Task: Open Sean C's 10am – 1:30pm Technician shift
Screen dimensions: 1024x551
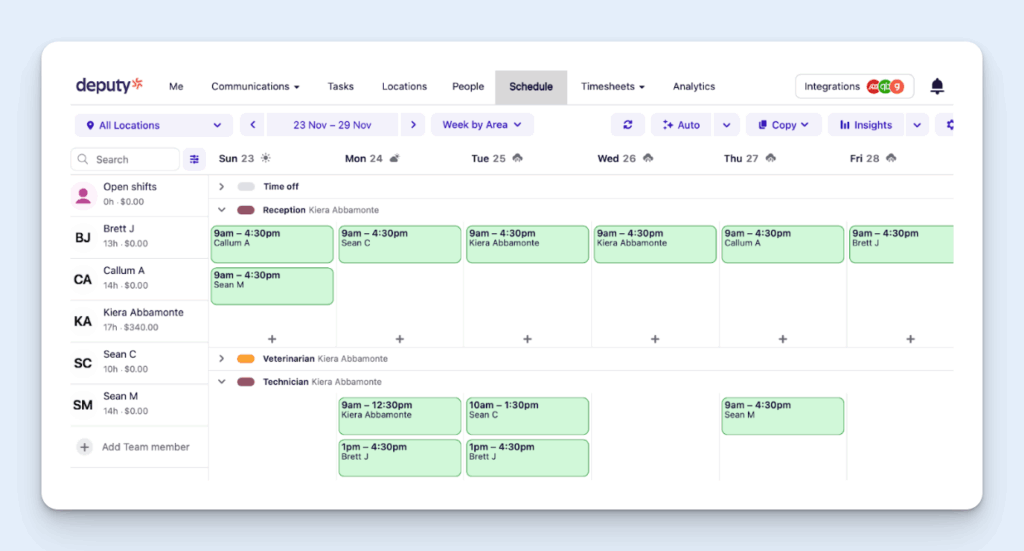Action: click(527, 416)
